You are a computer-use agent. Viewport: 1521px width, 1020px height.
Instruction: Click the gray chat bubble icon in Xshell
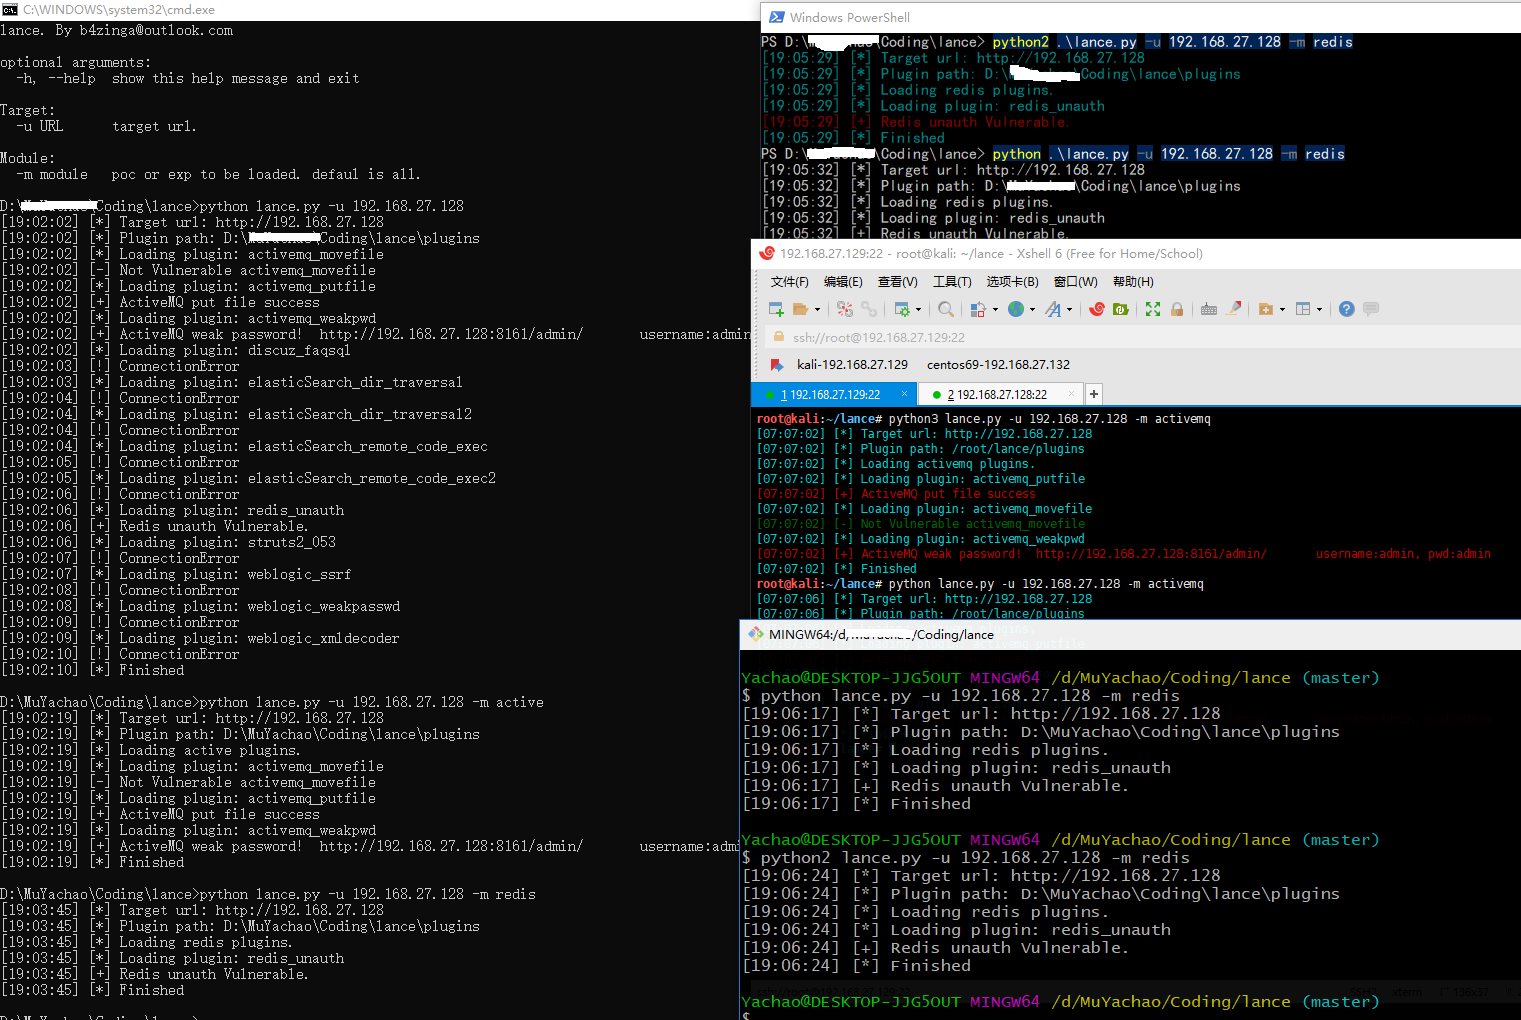tap(1371, 309)
